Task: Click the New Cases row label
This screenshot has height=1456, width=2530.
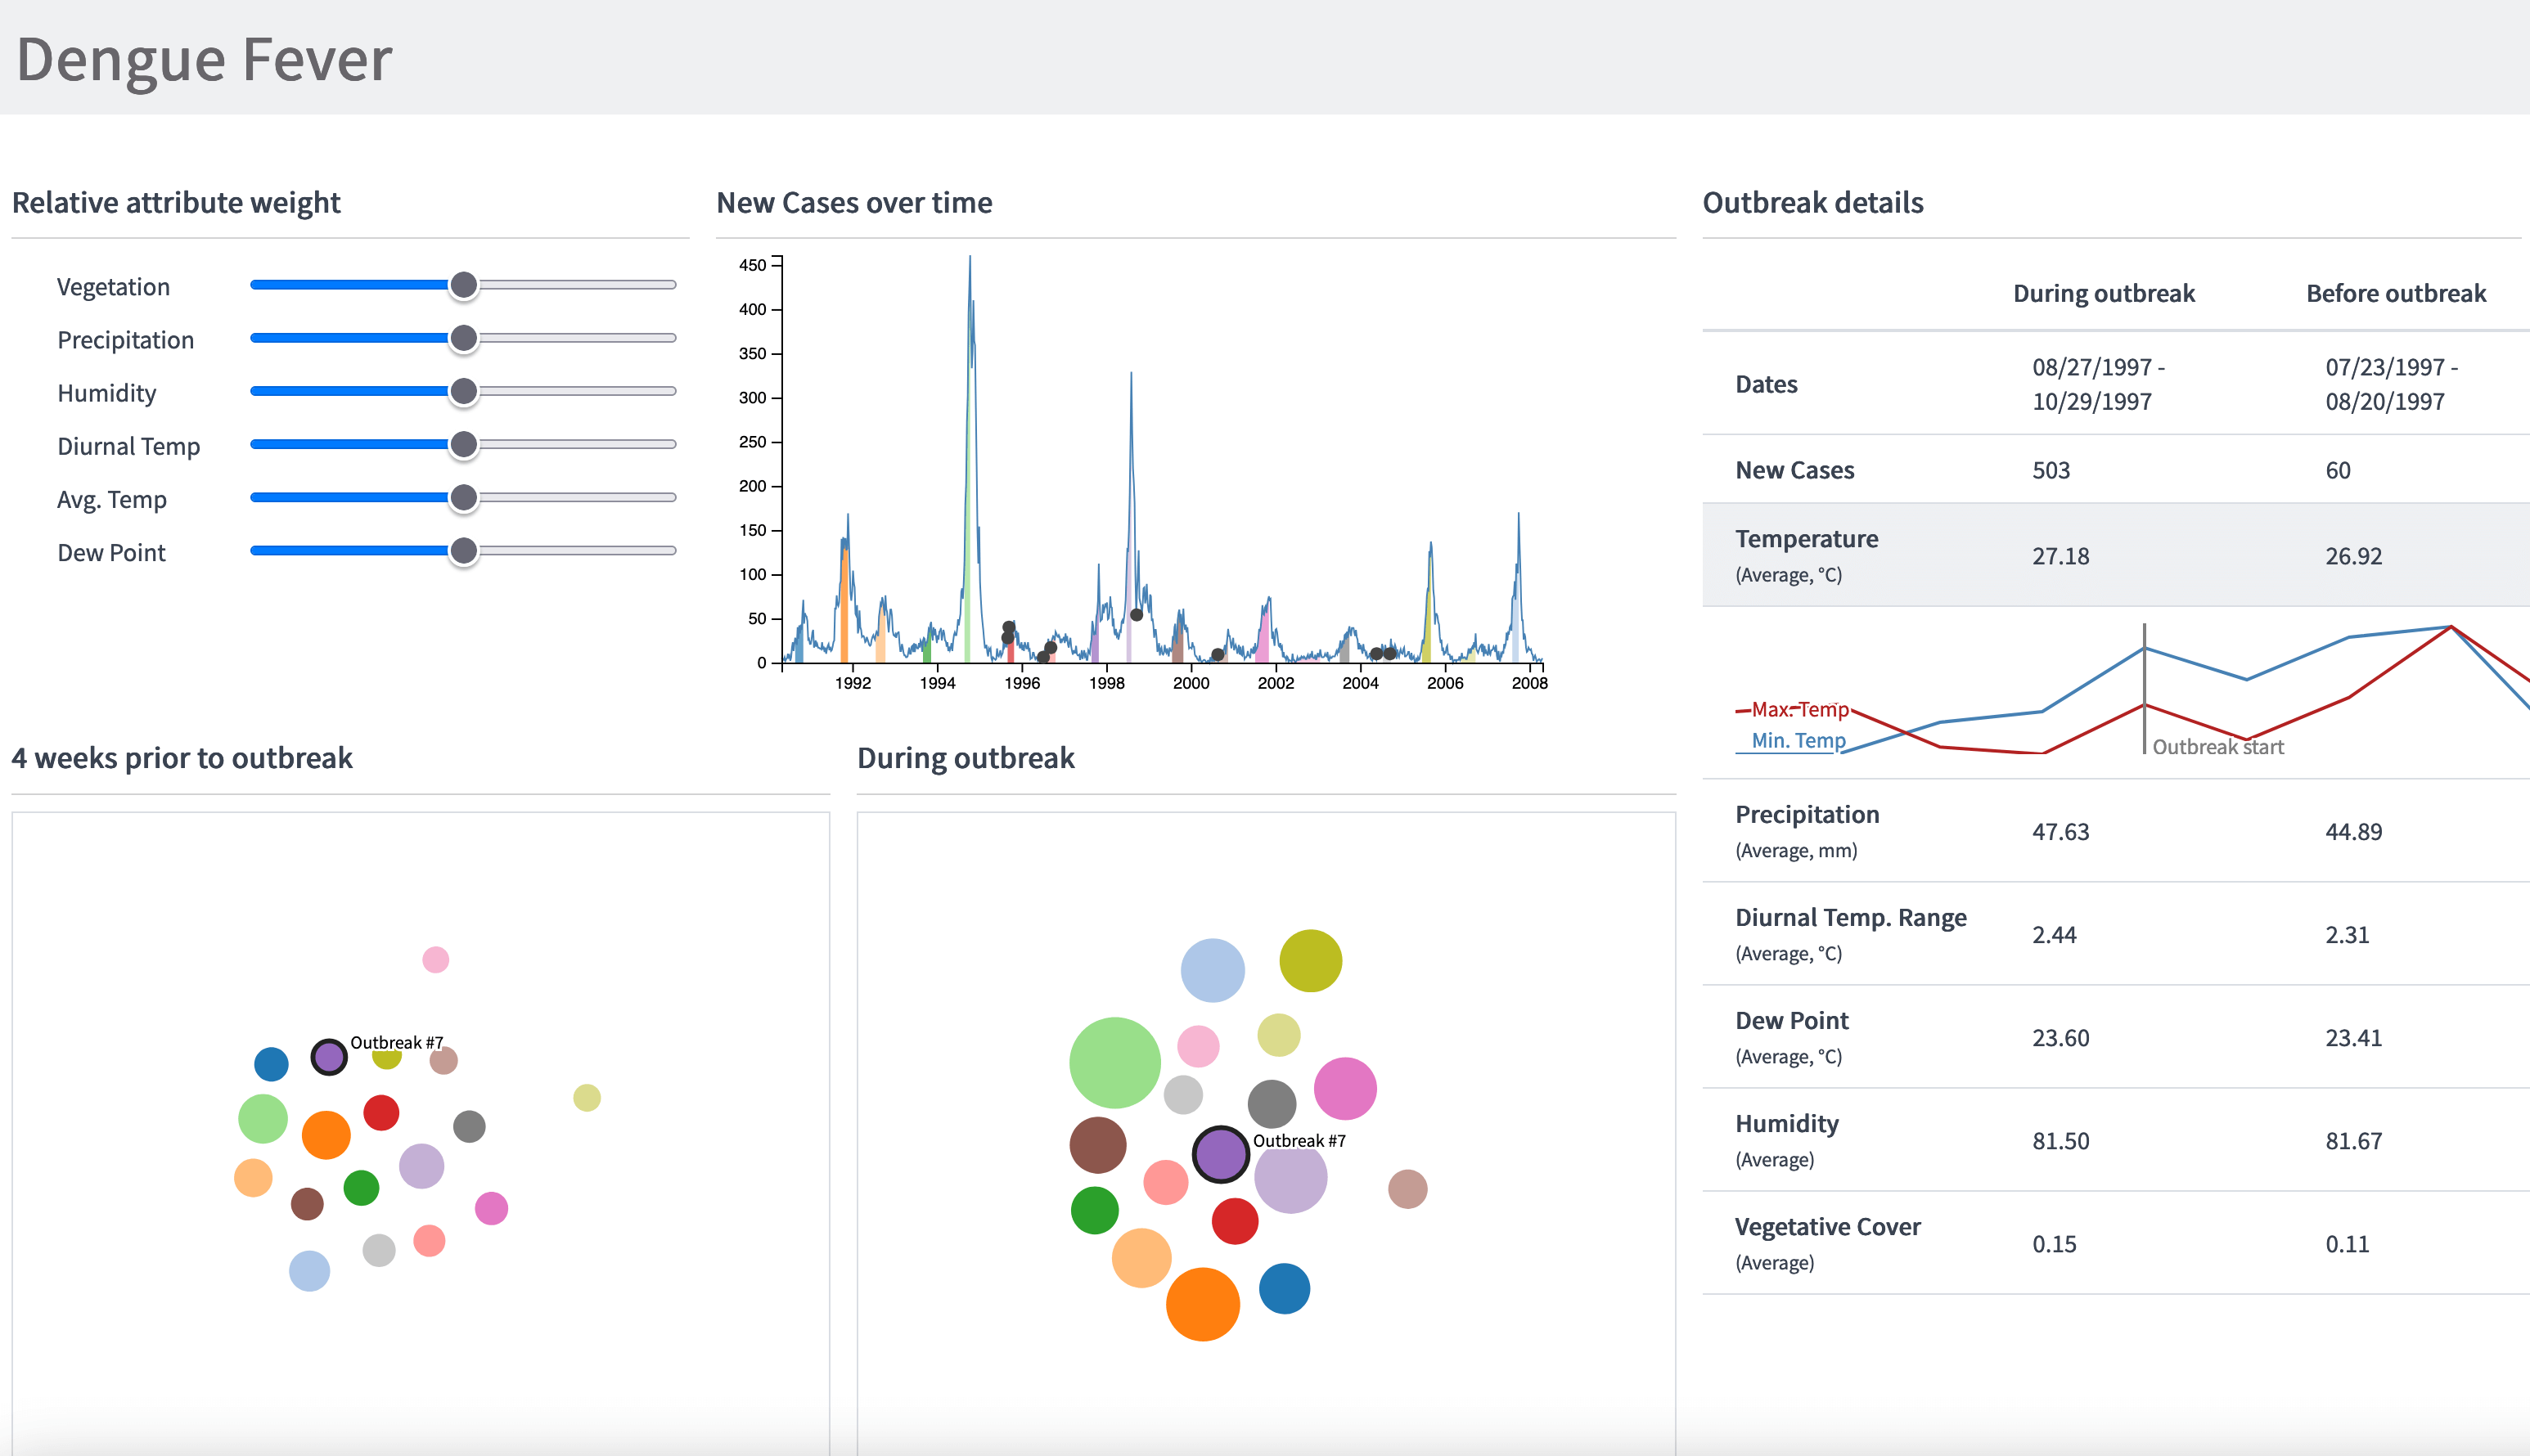Action: pos(1794,470)
